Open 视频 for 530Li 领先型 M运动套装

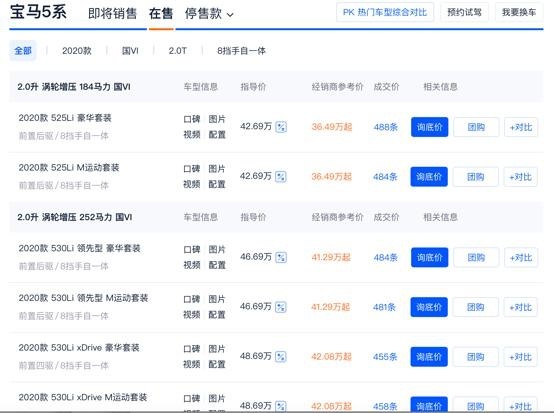pyautogui.click(x=192, y=315)
